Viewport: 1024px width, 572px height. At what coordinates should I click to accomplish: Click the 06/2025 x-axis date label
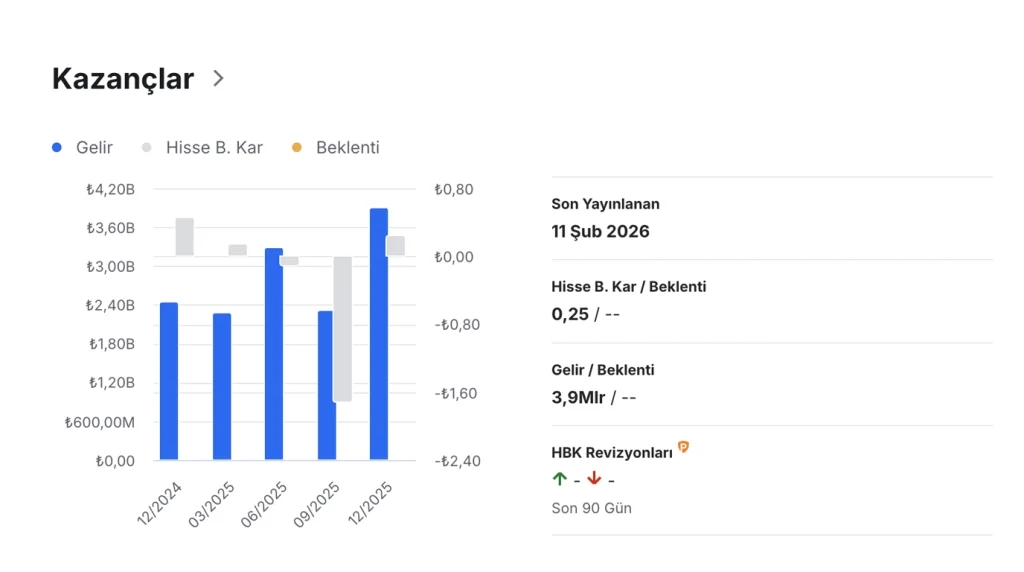coord(264,504)
